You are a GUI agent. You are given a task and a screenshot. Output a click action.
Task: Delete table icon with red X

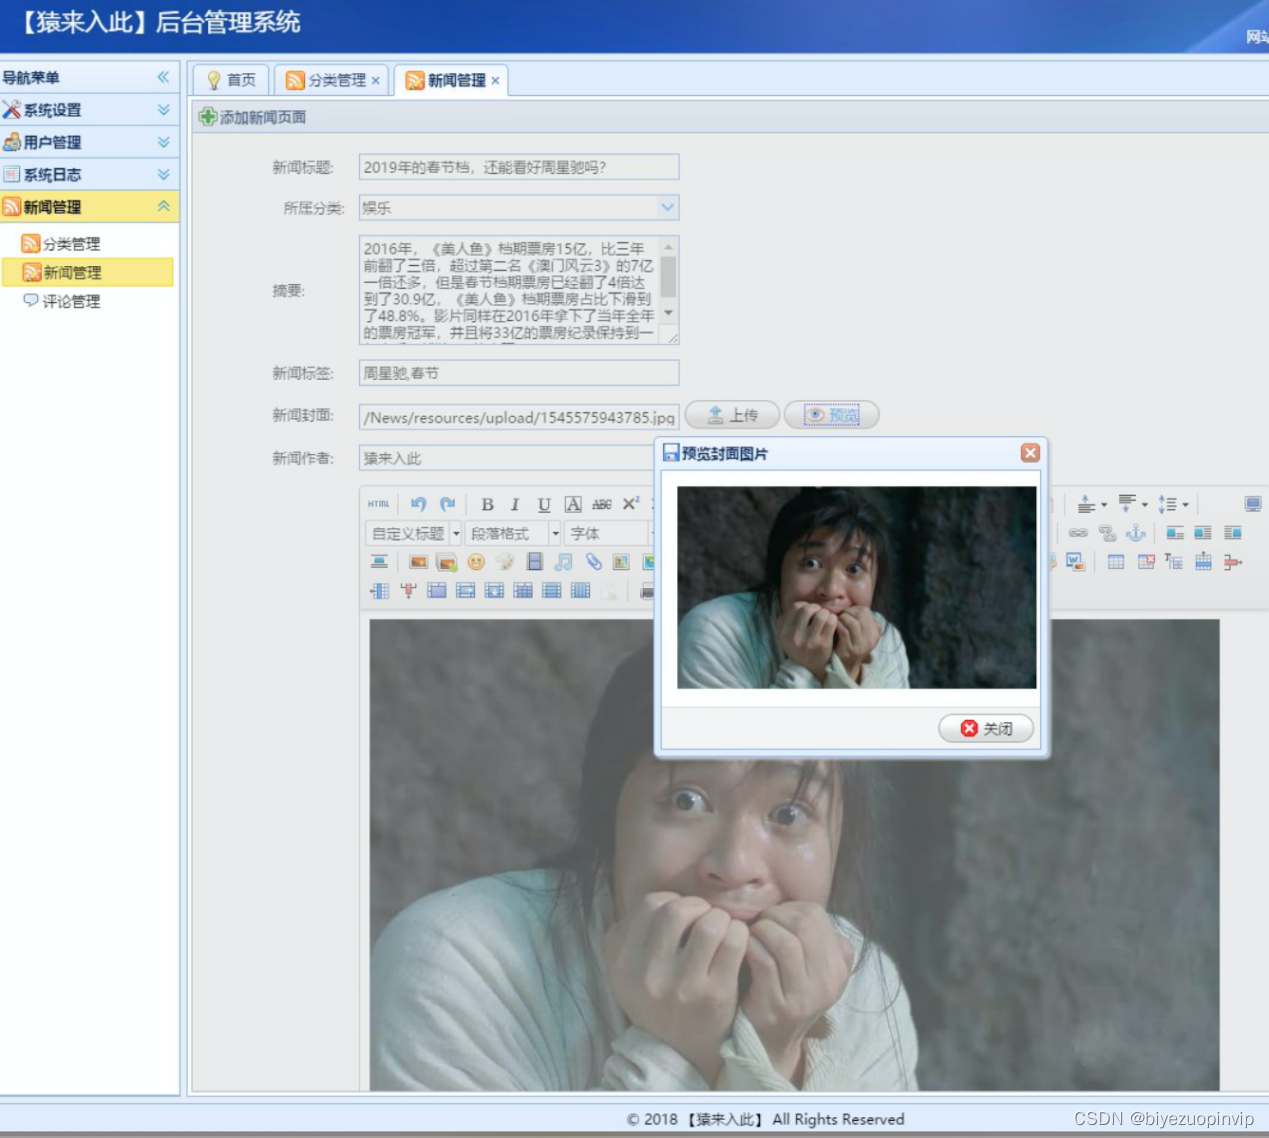pyautogui.click(x=1146, y=562)
